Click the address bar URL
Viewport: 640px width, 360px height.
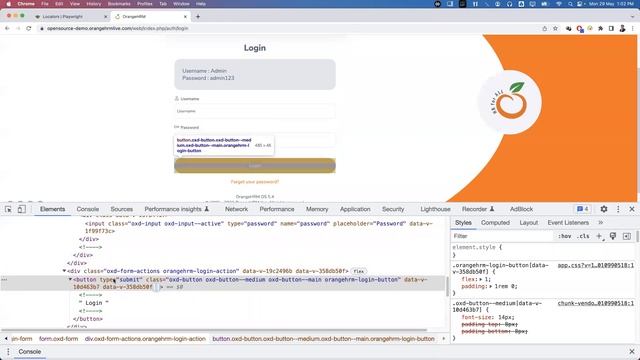118,29
